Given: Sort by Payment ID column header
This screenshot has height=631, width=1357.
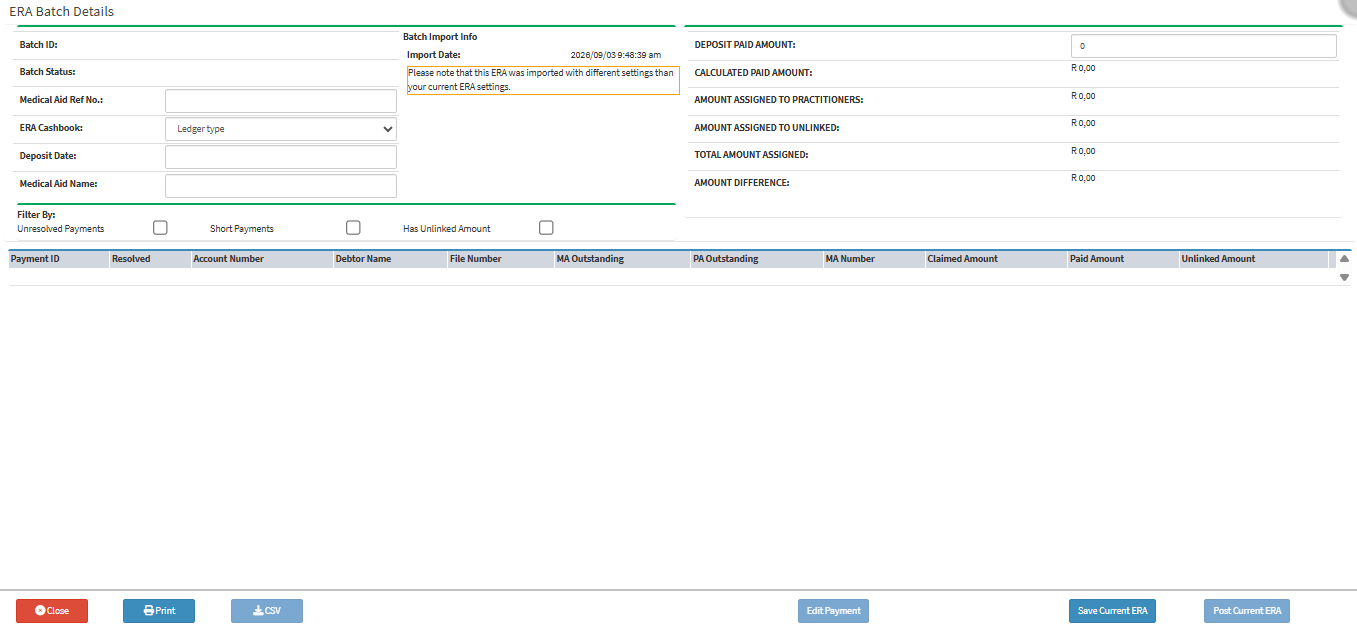Looking at the screenshot, I should pos(59,259).
